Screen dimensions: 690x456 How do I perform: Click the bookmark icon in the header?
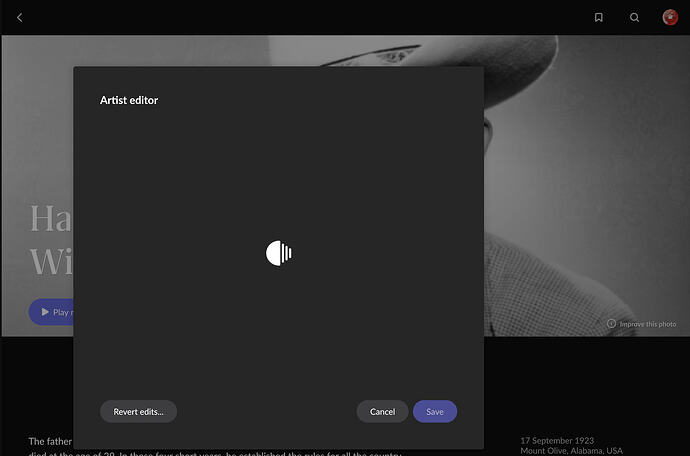(598, 18)
